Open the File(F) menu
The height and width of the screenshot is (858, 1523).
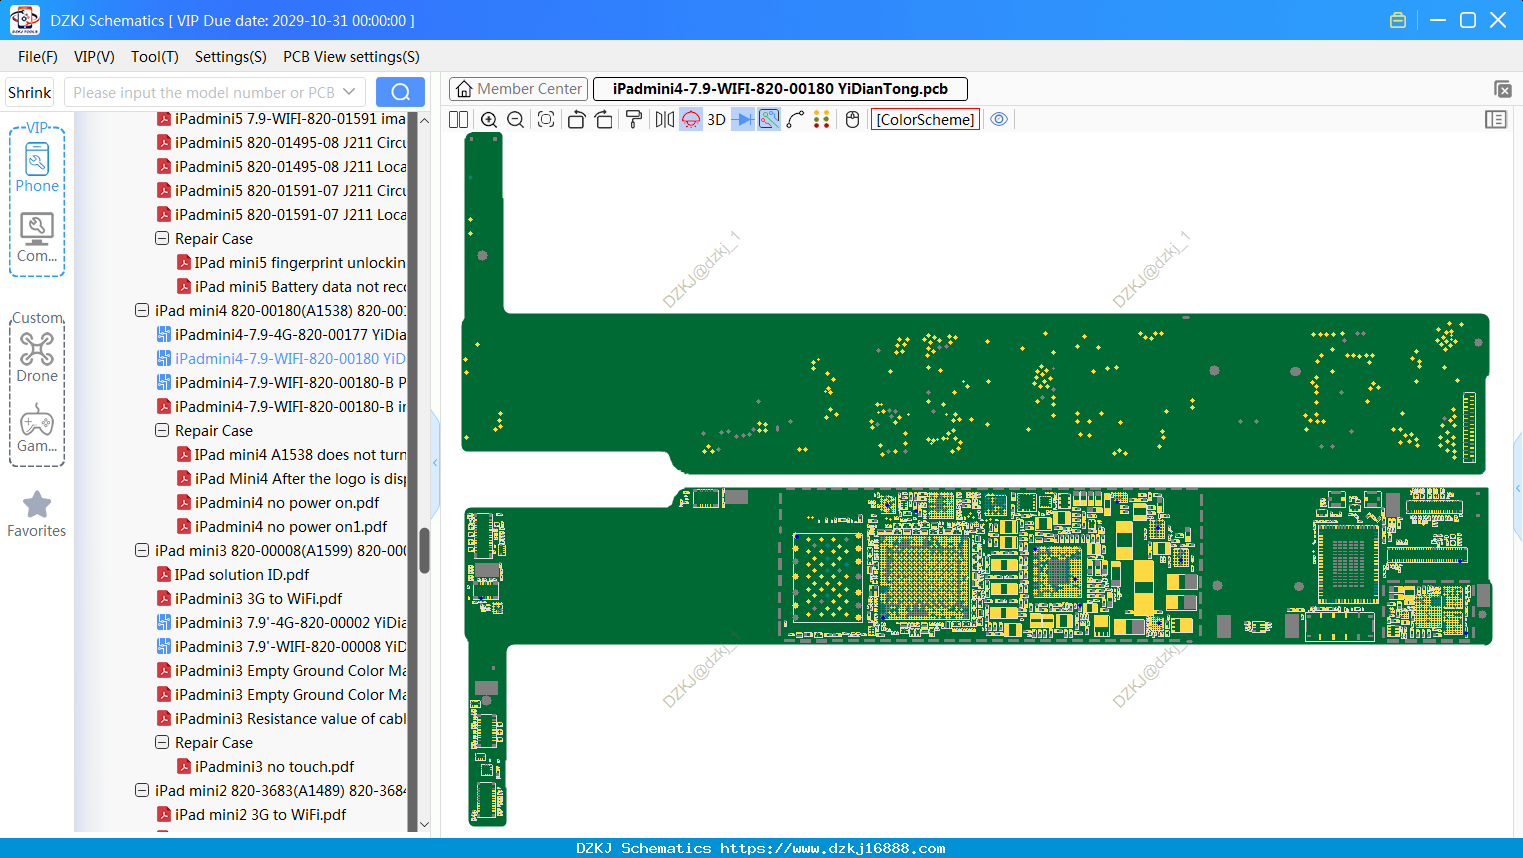38,57
